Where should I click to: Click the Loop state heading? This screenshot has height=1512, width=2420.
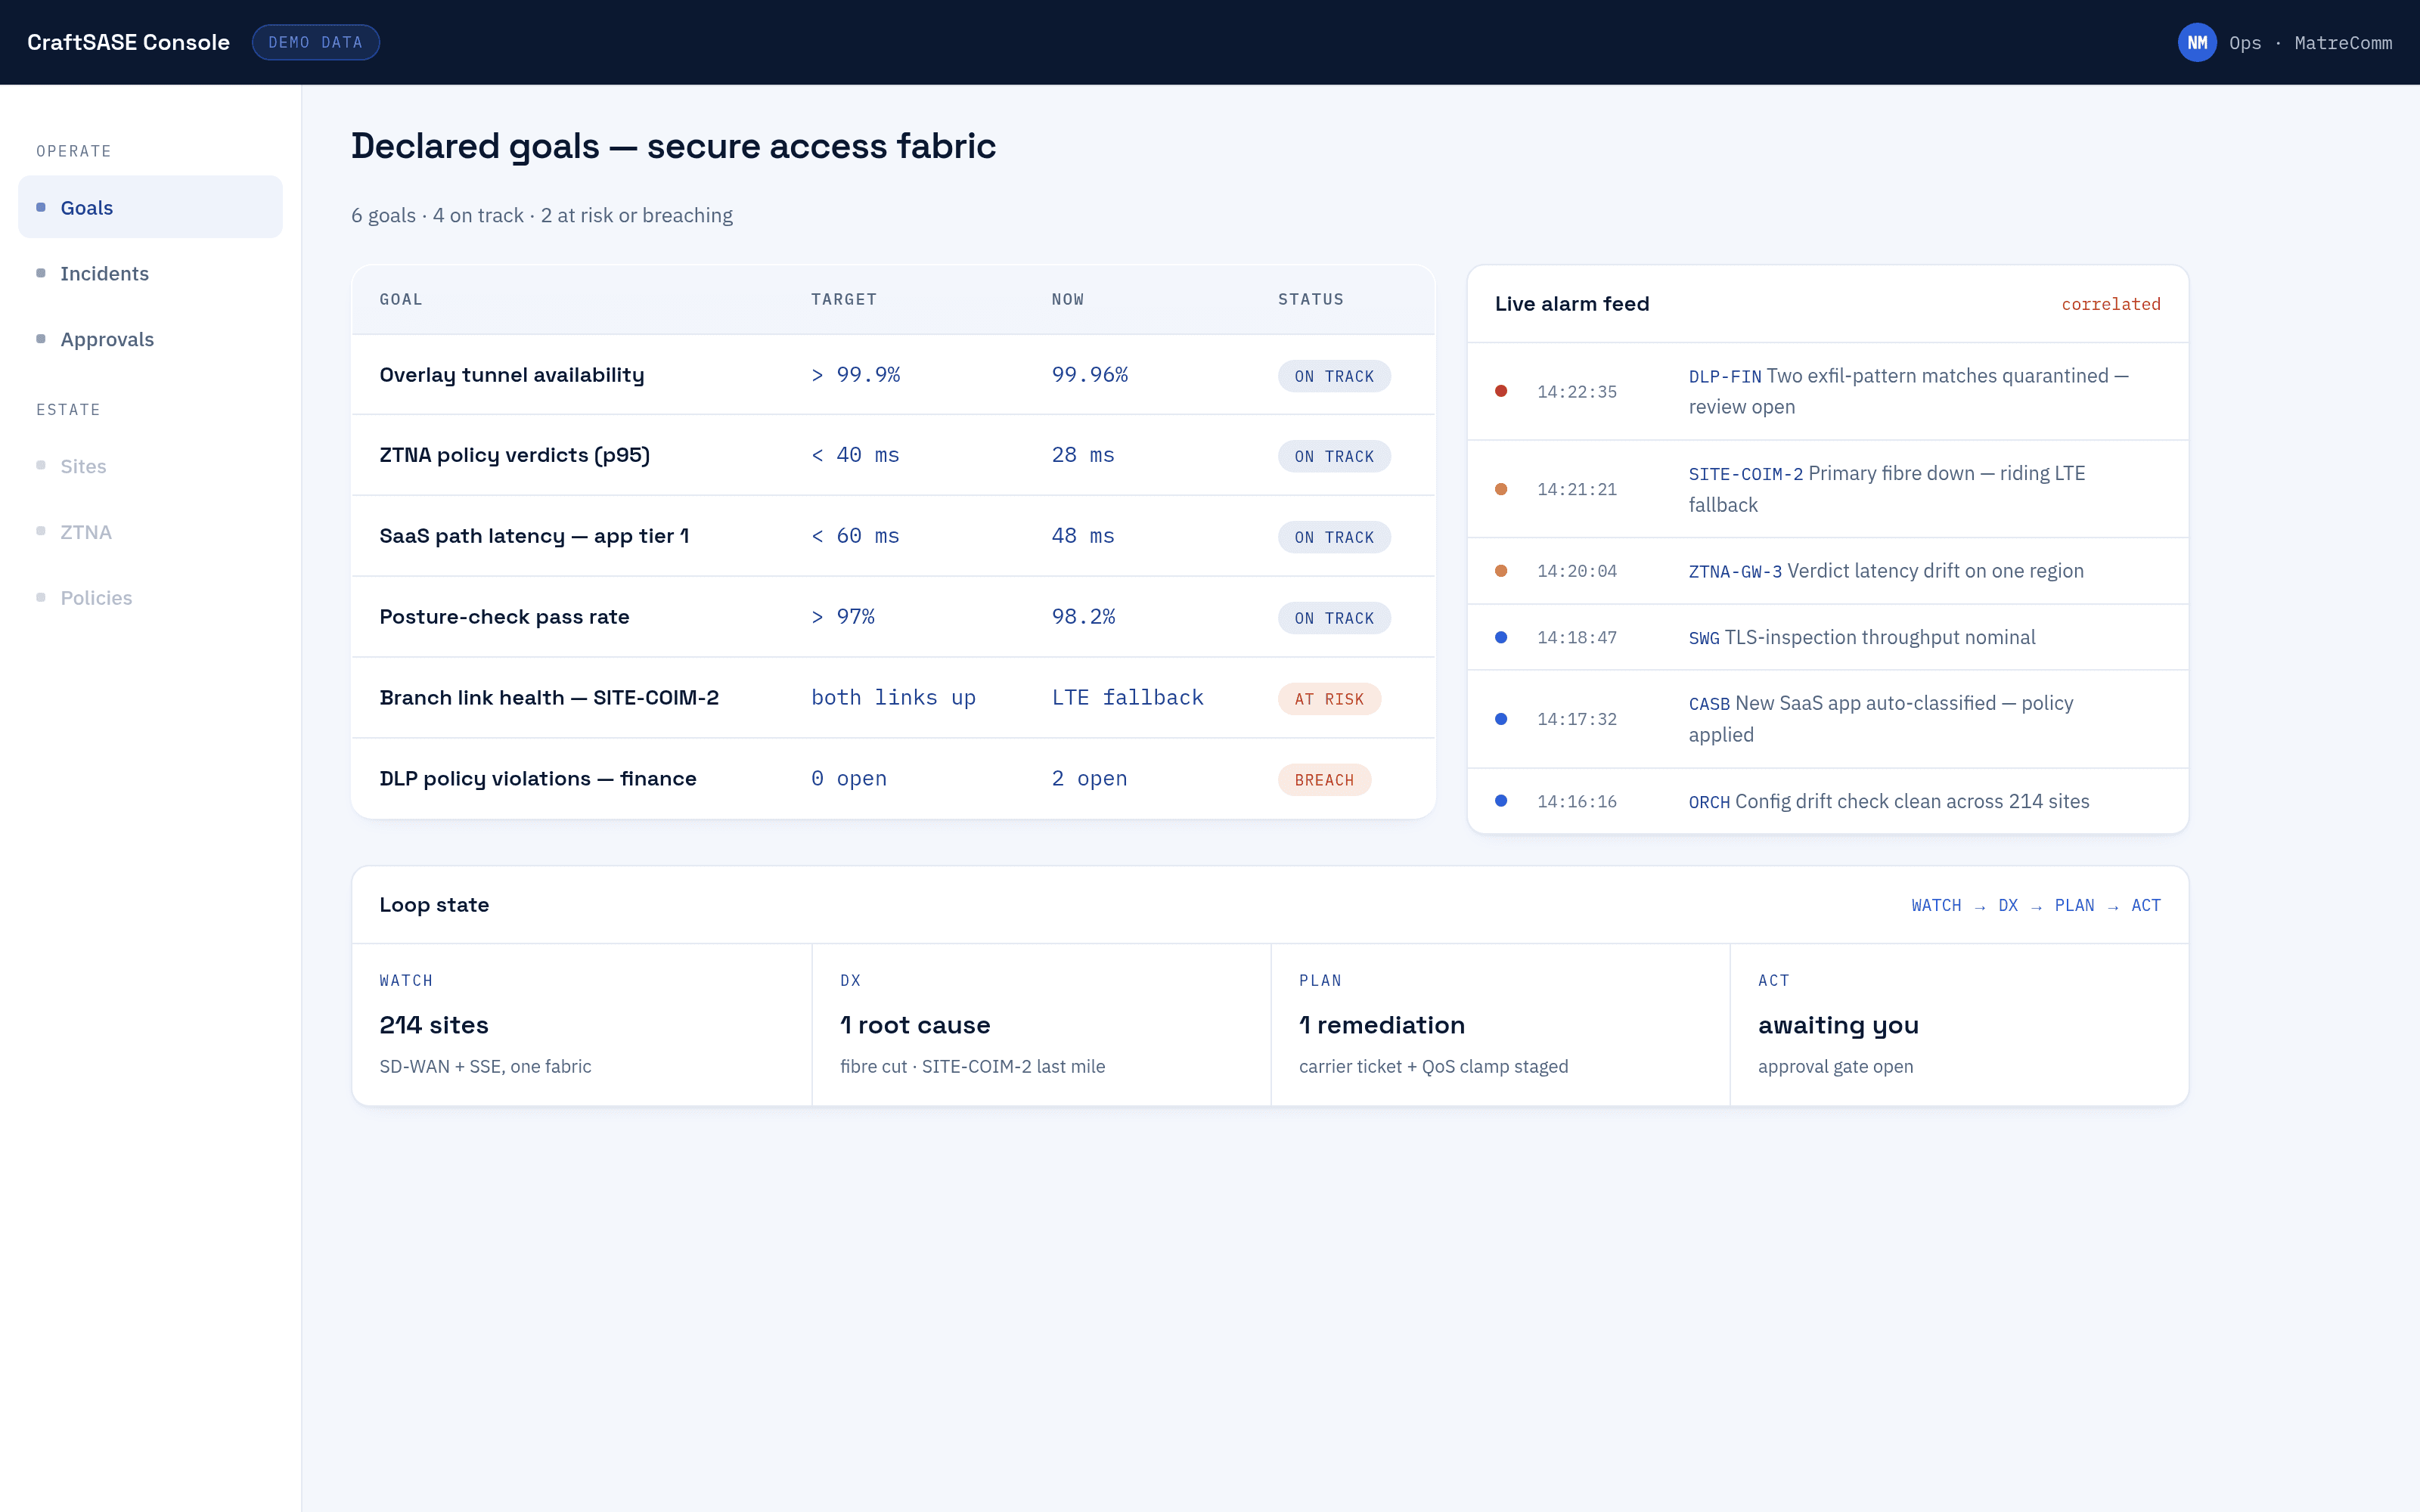click(434, 905)
